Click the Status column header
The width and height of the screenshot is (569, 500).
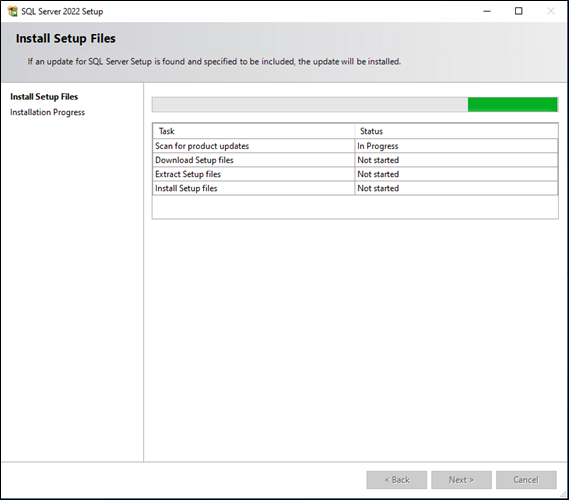[456, 131]
